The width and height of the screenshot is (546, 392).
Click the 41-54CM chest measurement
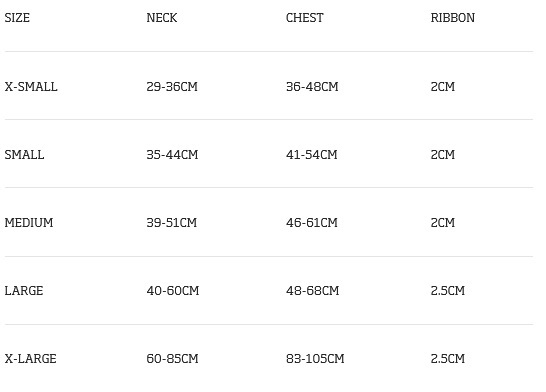[312, 155]
